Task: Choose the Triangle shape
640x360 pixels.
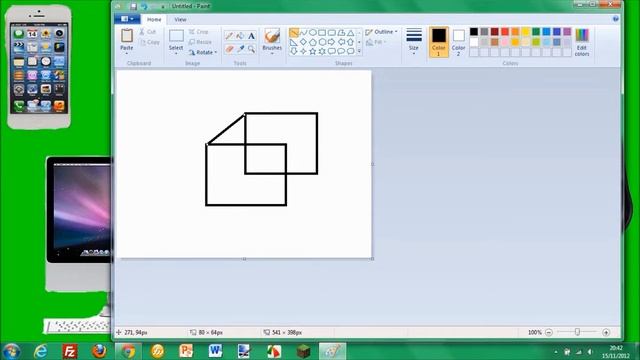Action: (x=351, y=32)
